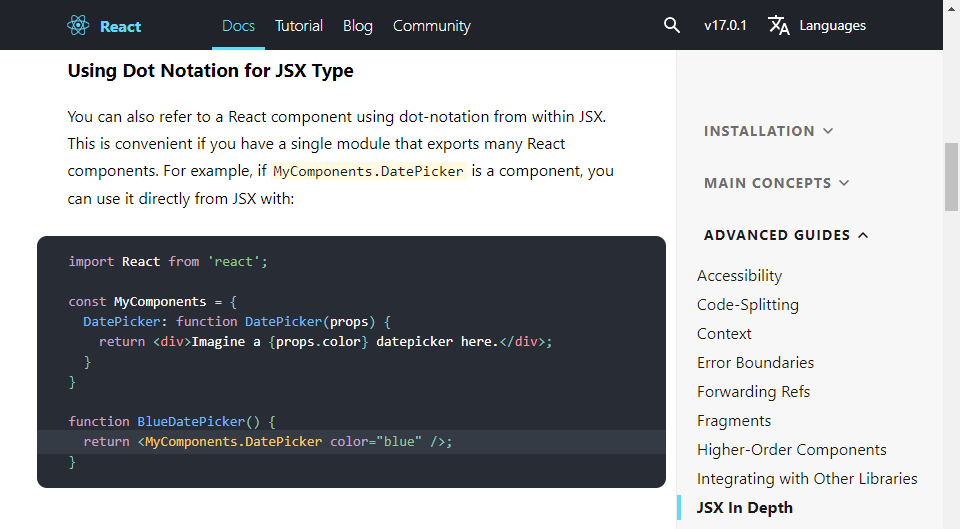Open the Tutorial tab
Screen dimensions: 960x529
pyautogui.click(x=299, y=26)
